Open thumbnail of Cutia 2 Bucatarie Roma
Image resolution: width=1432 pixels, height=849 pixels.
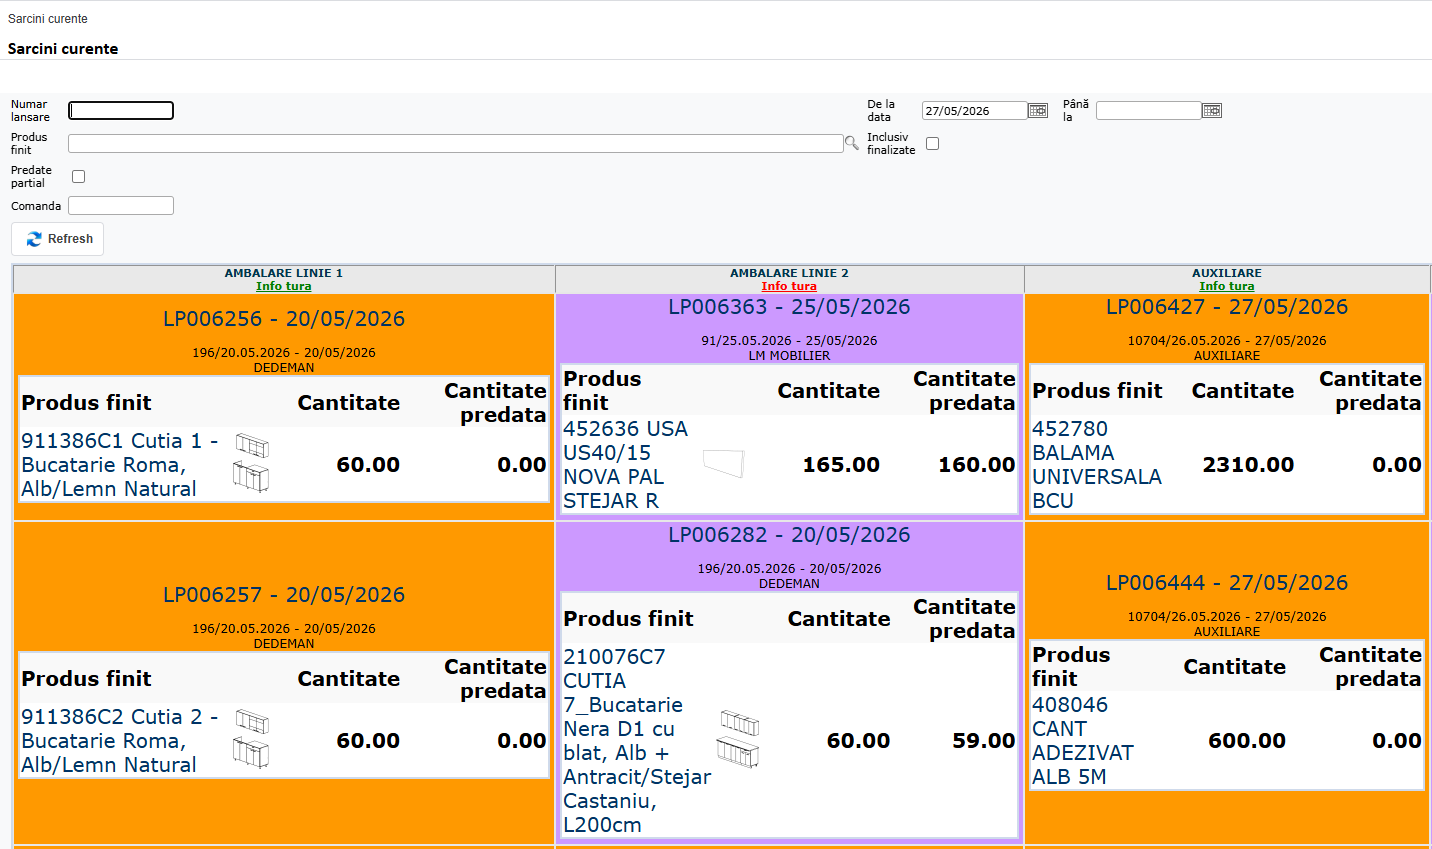[251, 739]
